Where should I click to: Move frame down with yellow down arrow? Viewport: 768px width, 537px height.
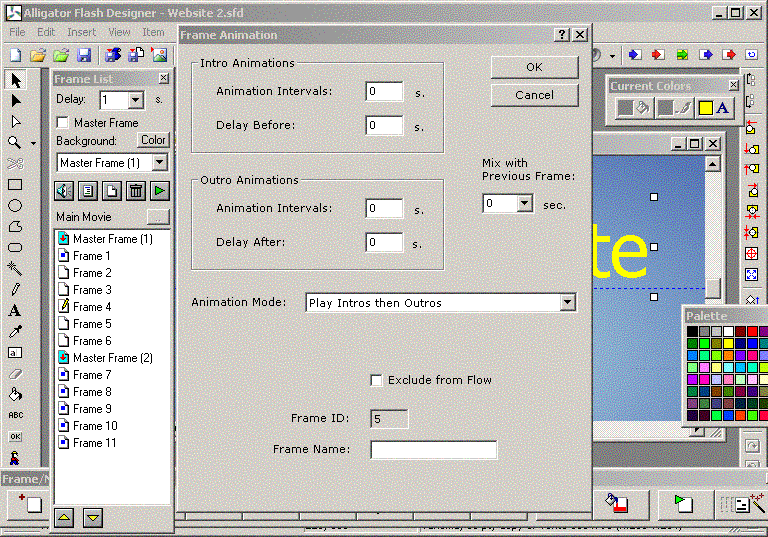[x=93, y=517]
